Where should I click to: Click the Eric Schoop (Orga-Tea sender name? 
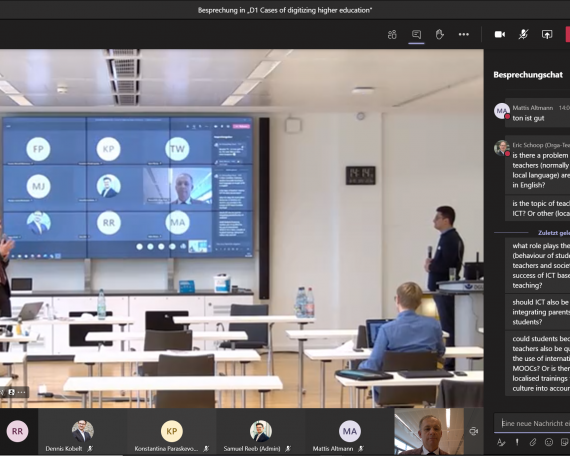coord(541,145)
